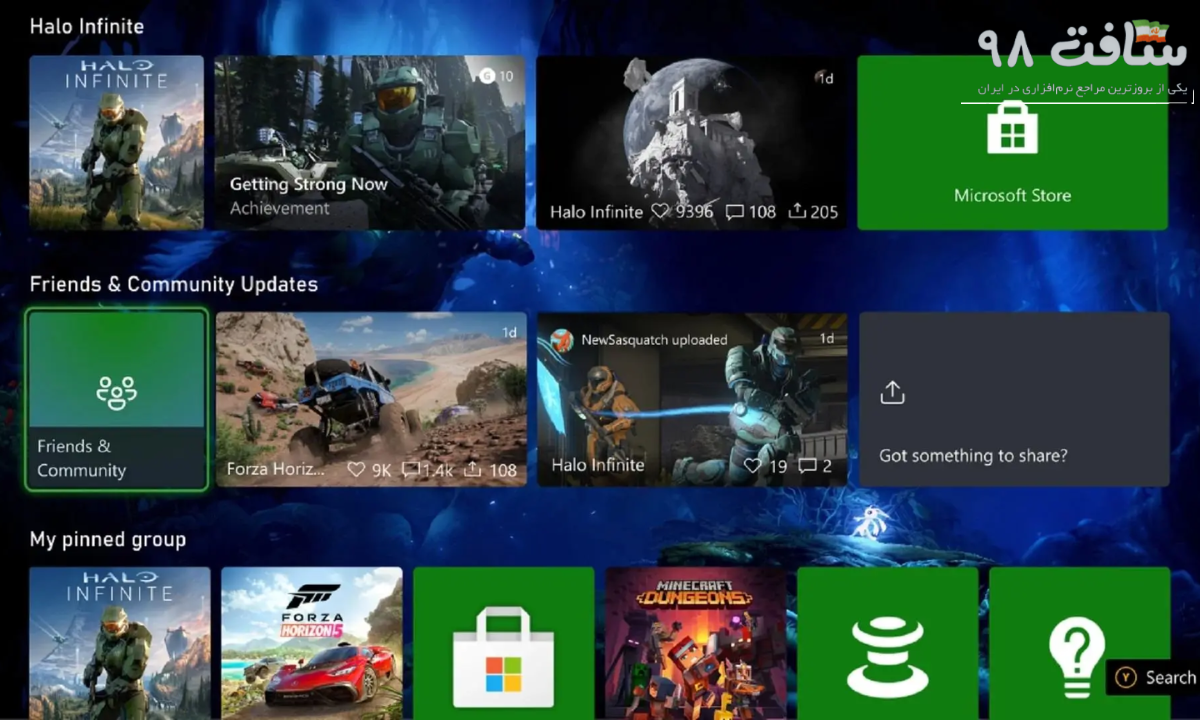
Task: Open the Friends & Community tile
Action: click(117, 400)
